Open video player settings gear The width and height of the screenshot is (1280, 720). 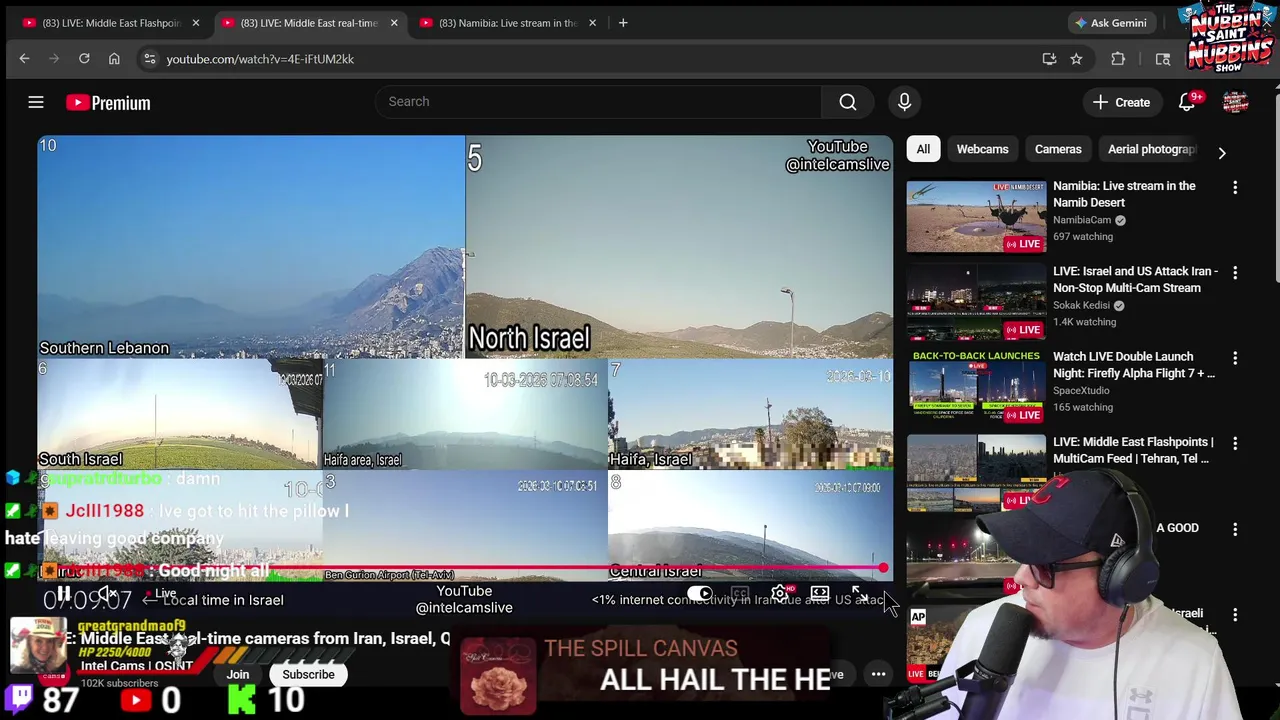pos(780,594)
